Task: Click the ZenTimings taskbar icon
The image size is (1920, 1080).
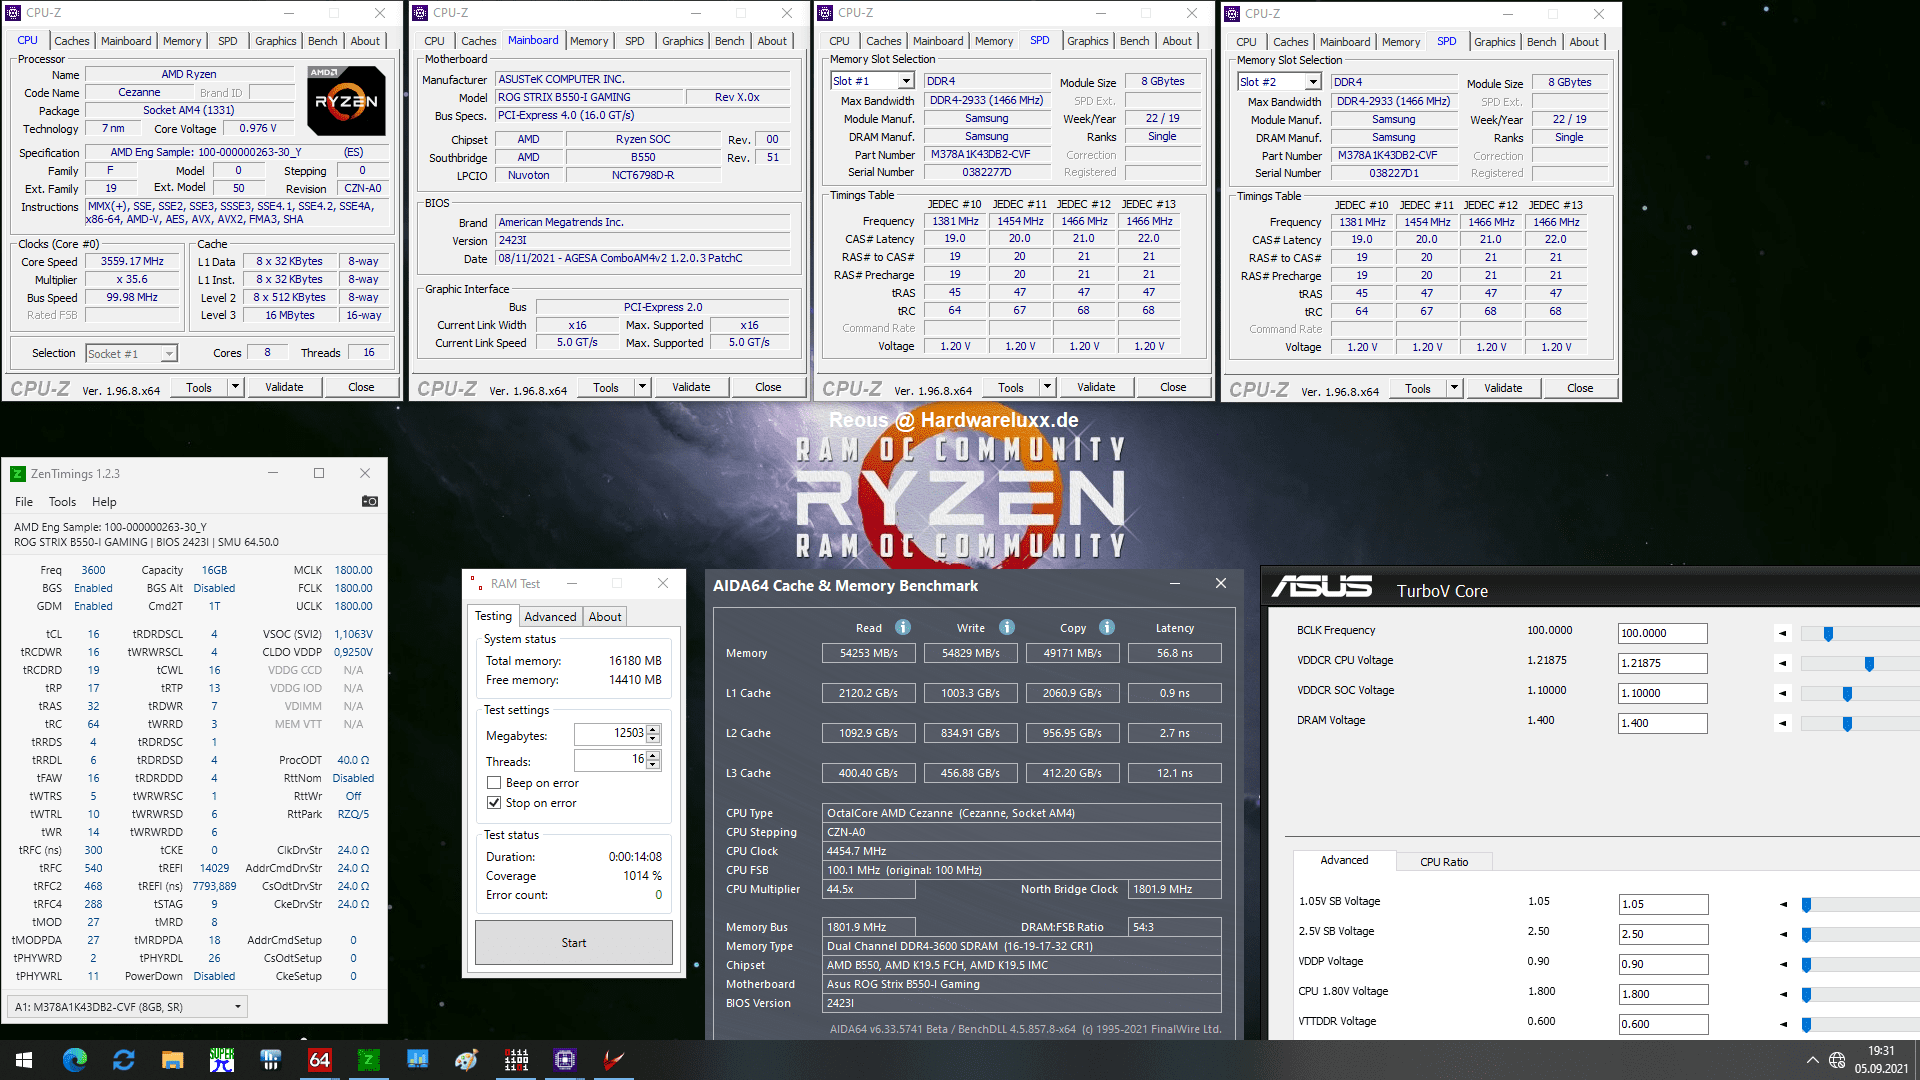Action: point(369,1060)
